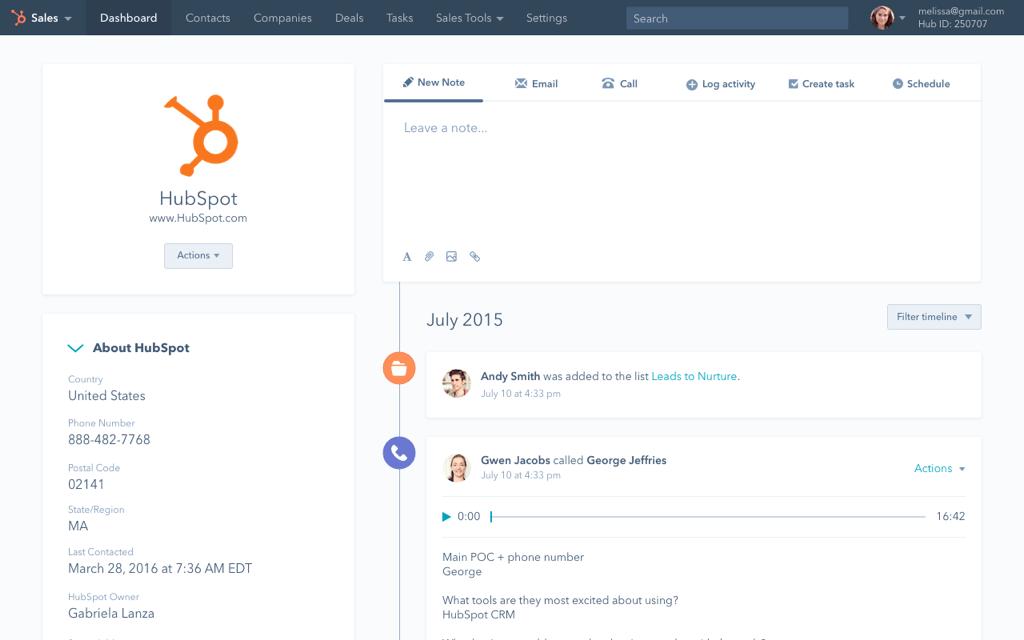
Task: Click the MA state value
Action: 78,526
